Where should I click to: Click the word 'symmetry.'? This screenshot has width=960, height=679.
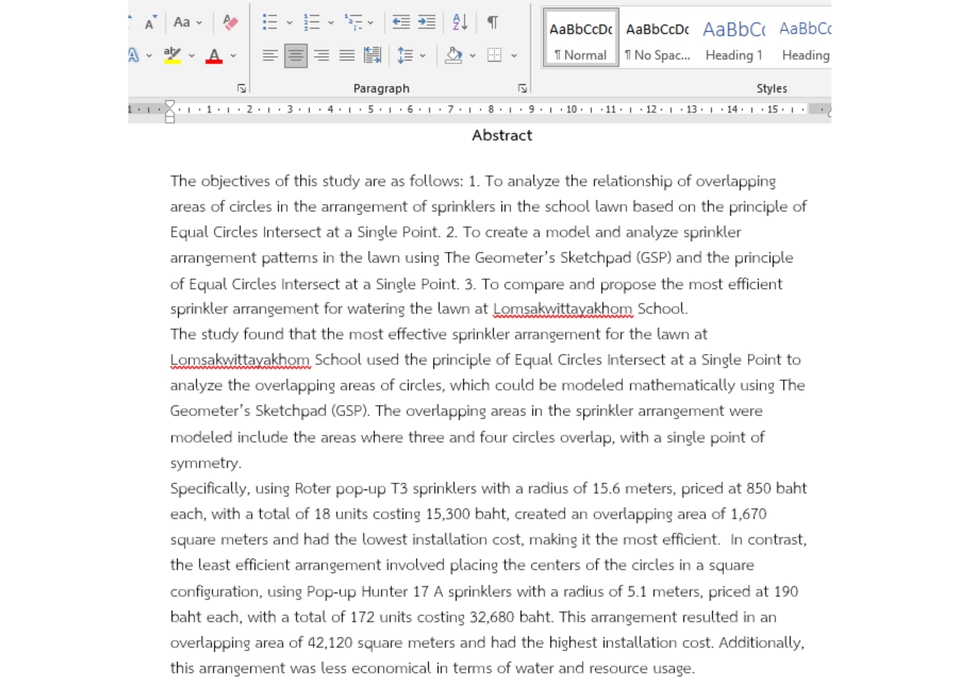coord(206,463)
